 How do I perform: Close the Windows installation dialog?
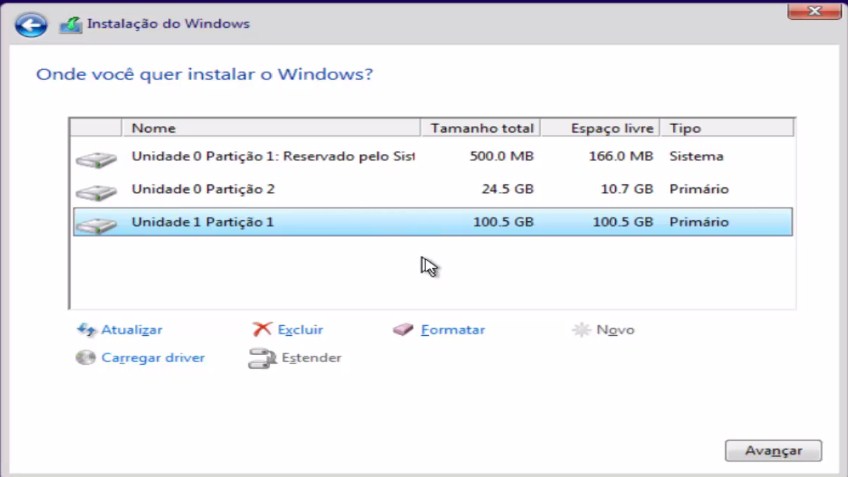[x=814, y=11]
